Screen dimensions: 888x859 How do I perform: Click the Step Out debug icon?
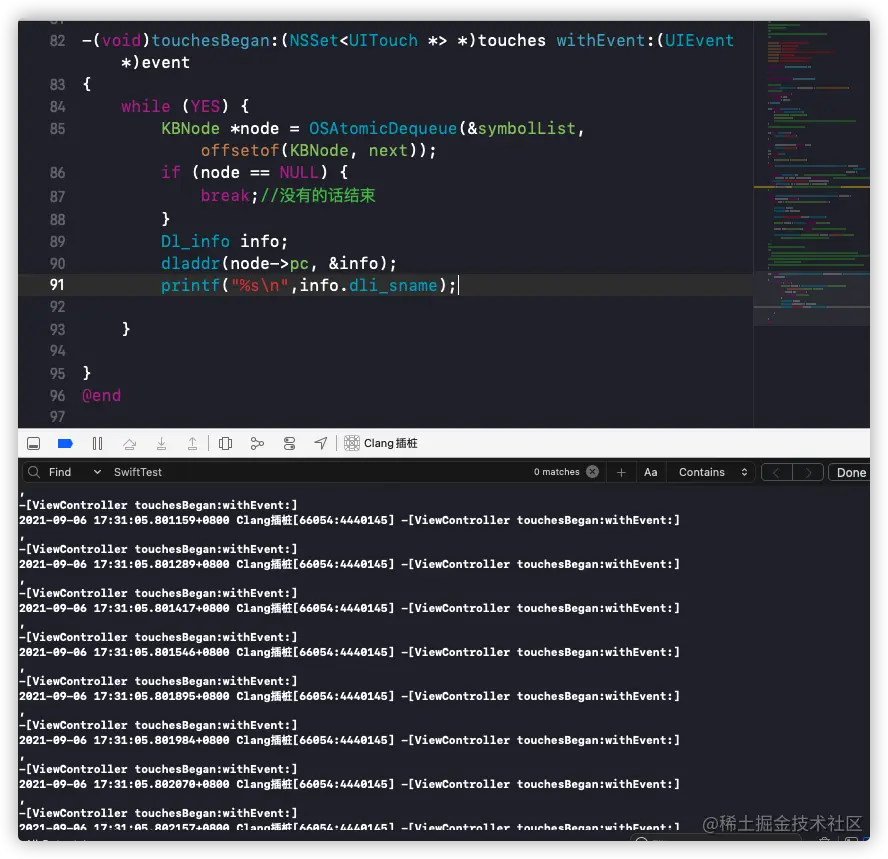tap(193, 443)
